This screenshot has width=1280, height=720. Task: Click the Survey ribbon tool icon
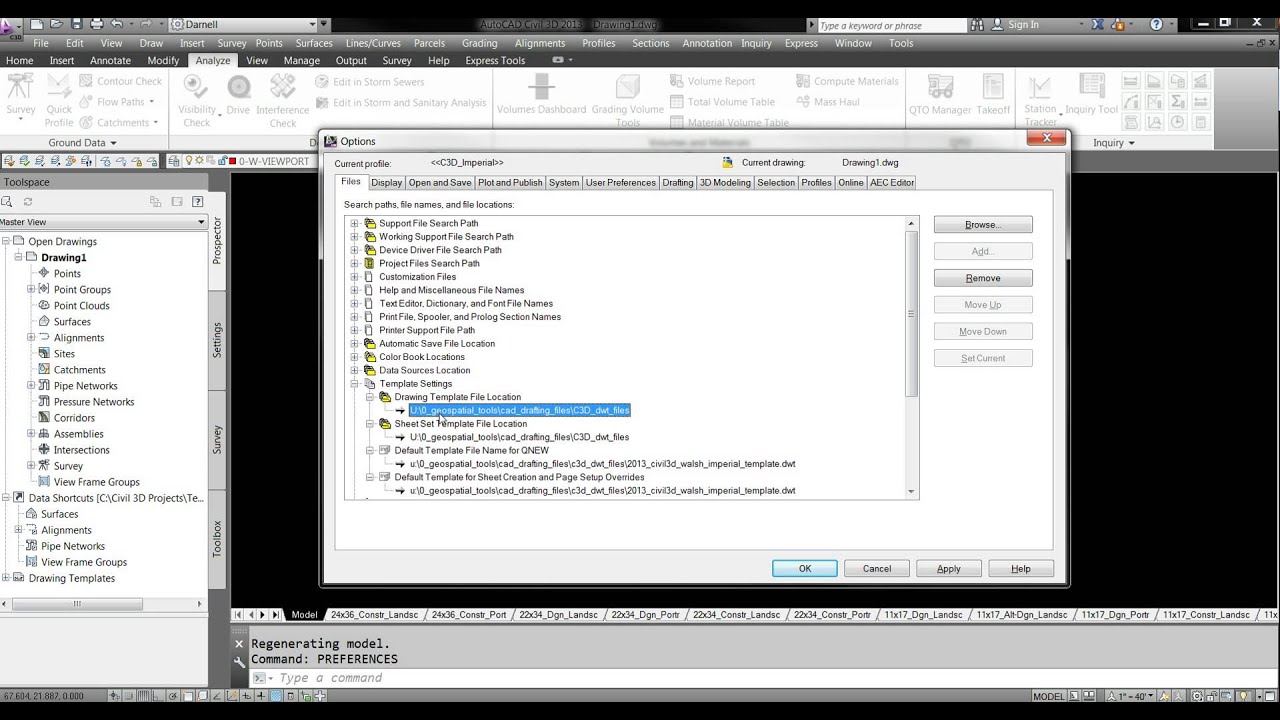[20, 87]
